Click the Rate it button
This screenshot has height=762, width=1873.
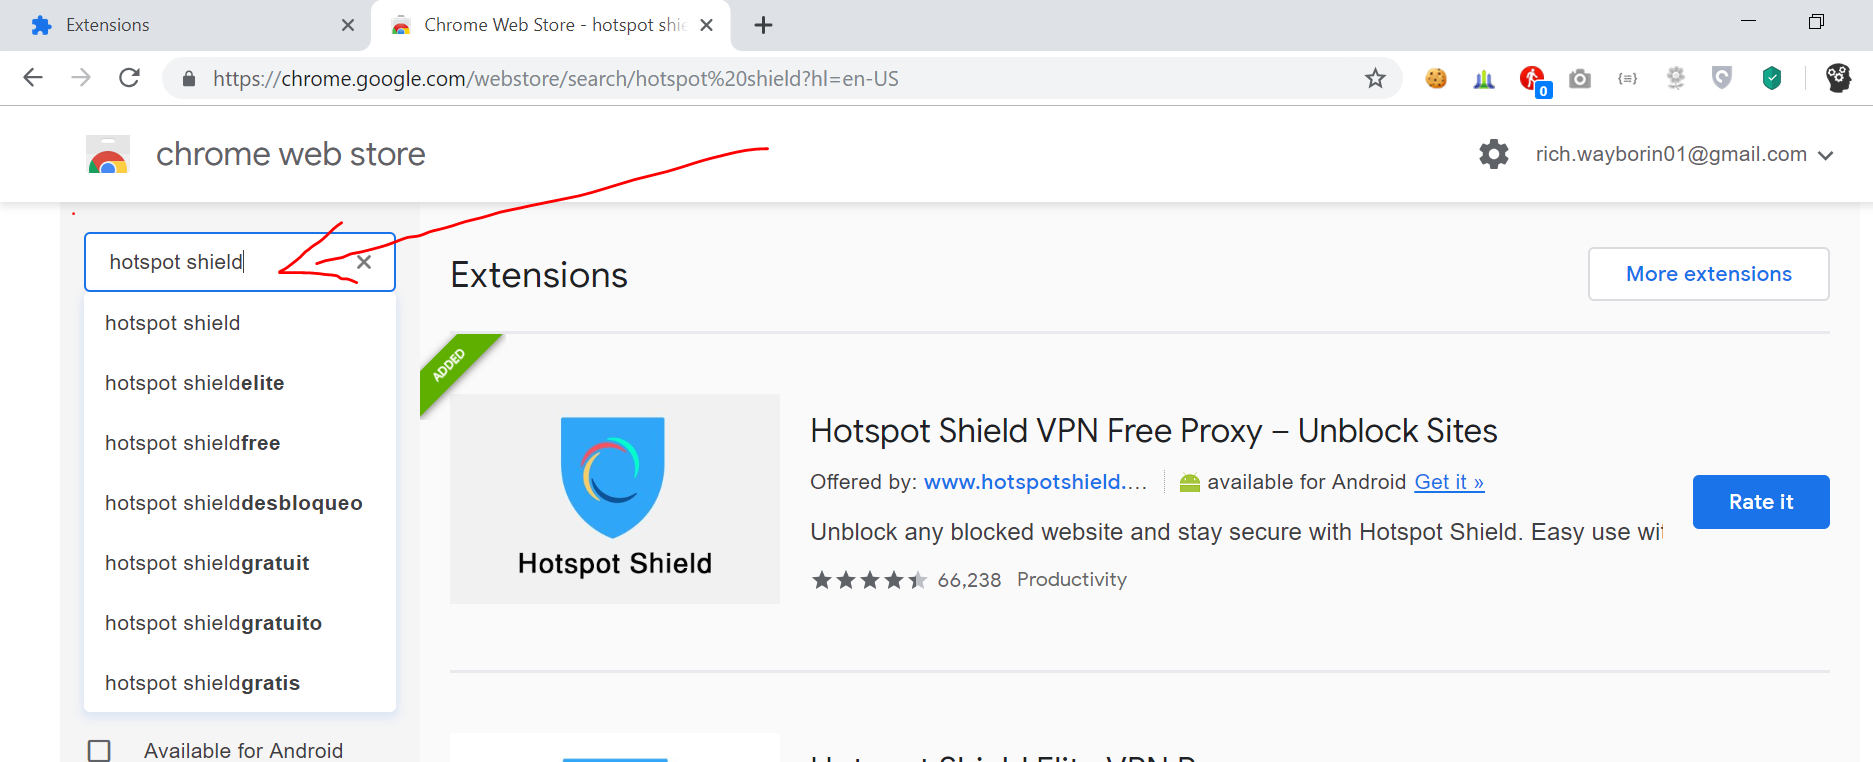click(1760, 502)
